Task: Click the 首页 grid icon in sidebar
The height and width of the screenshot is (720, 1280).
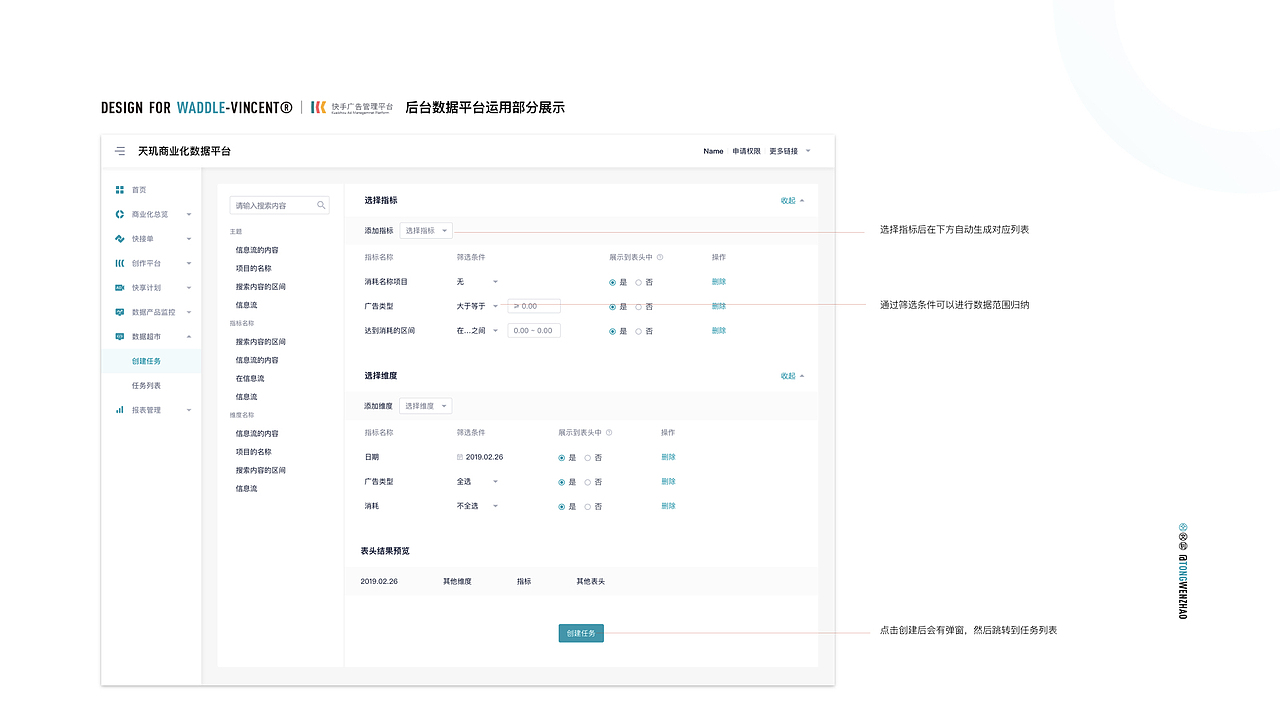Action: 120,189
